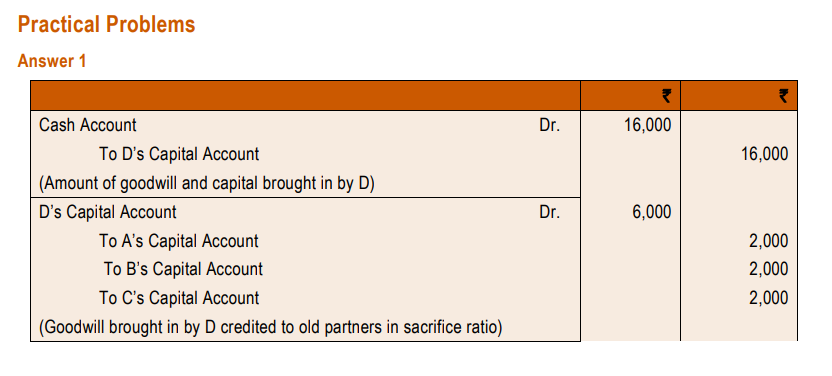Click the 6,000 debit amount
The height and width of the screenshot is (376, 832).
652,212
